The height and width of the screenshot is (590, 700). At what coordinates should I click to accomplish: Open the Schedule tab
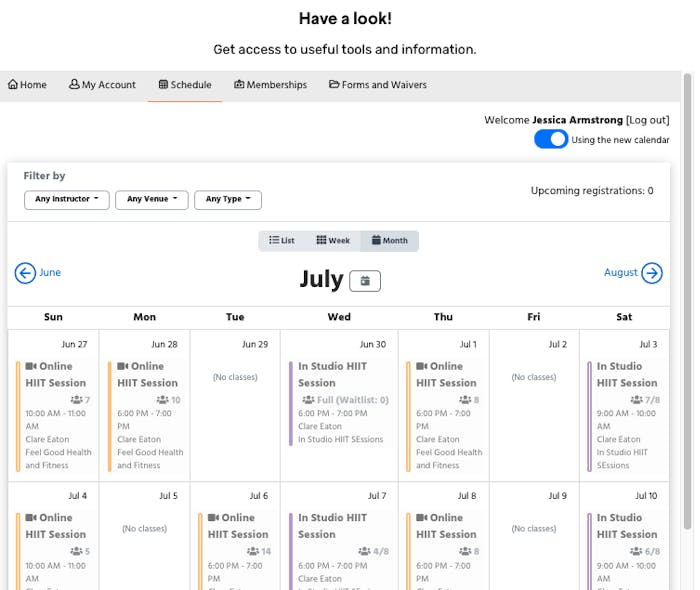185,84
